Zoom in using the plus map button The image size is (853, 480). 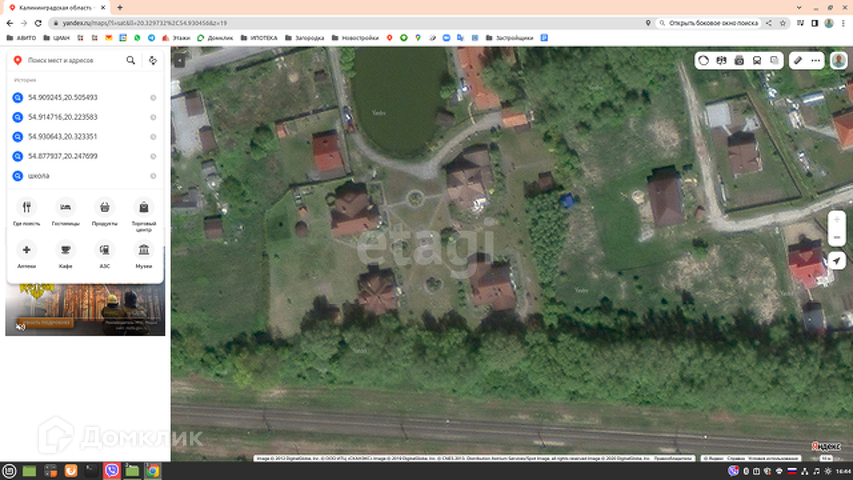837,219
